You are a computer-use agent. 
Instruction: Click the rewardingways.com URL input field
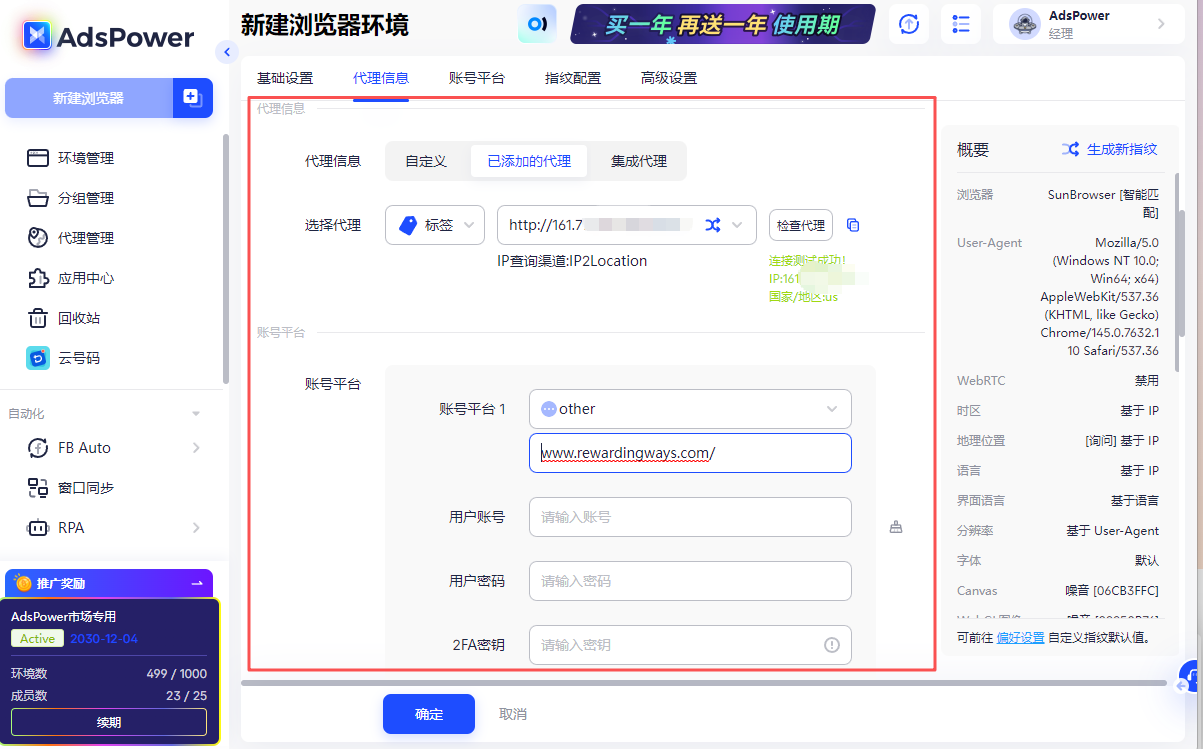coord(690,453)
